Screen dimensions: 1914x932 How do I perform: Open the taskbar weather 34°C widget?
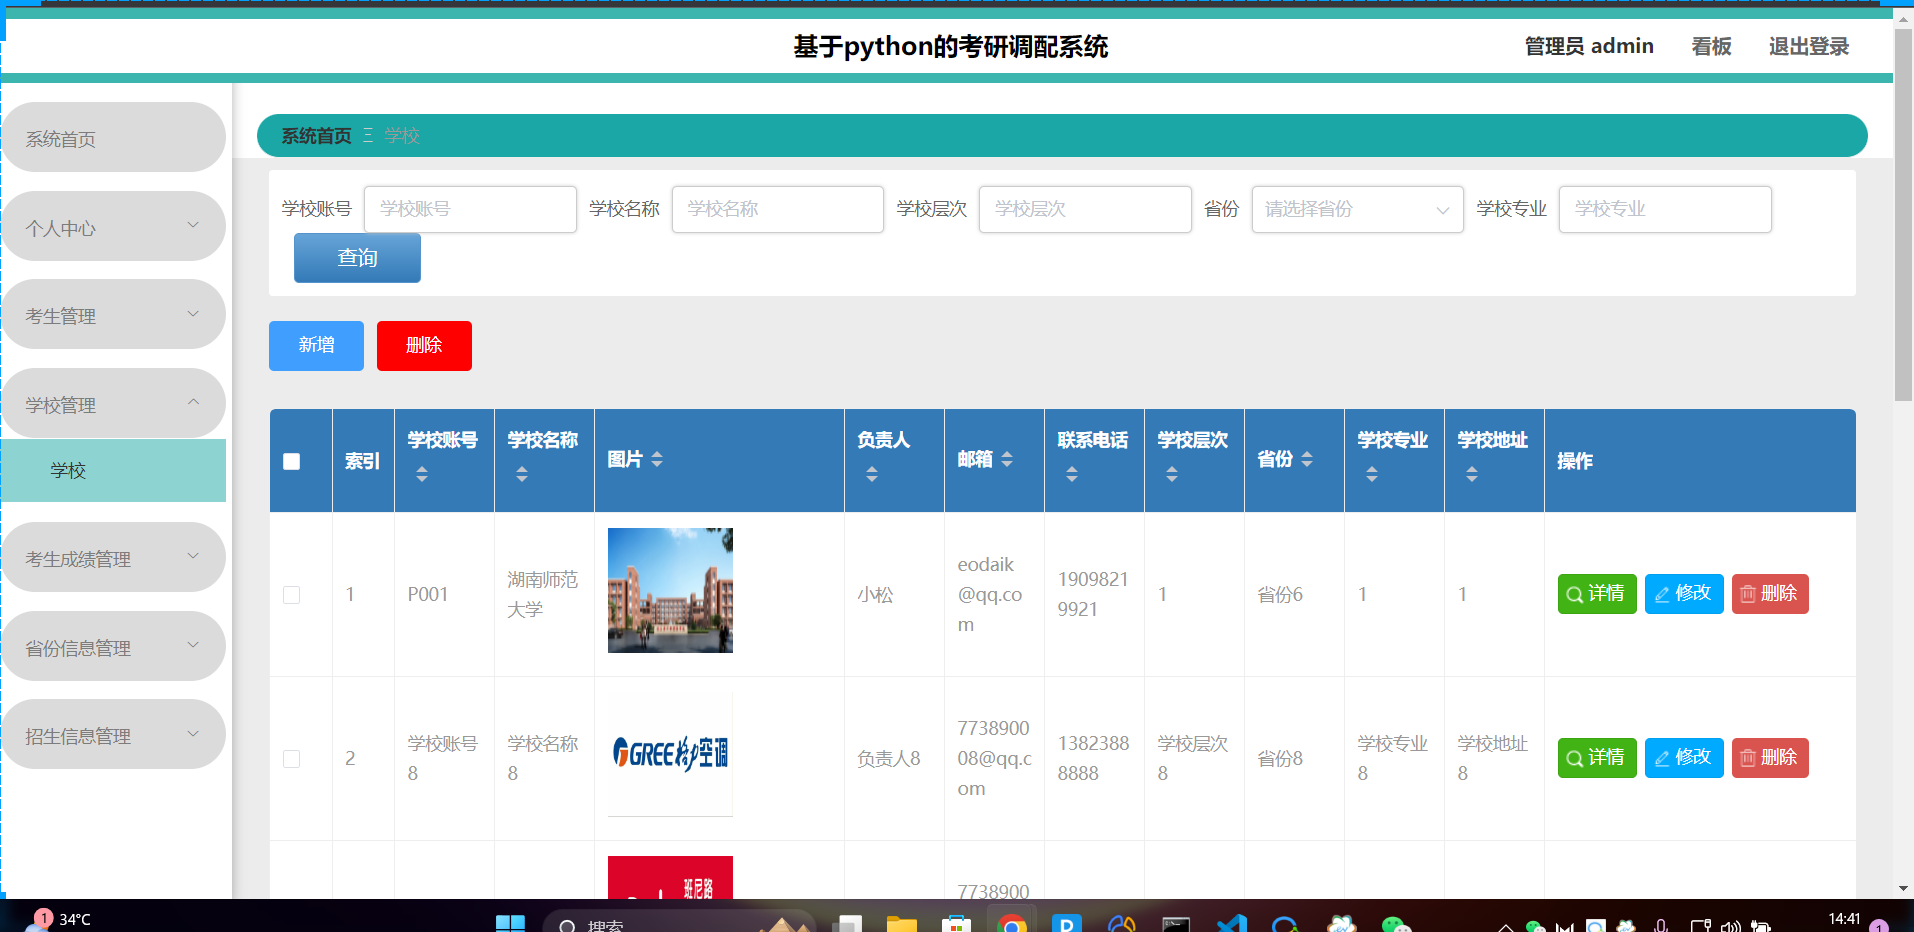point(60,920)
